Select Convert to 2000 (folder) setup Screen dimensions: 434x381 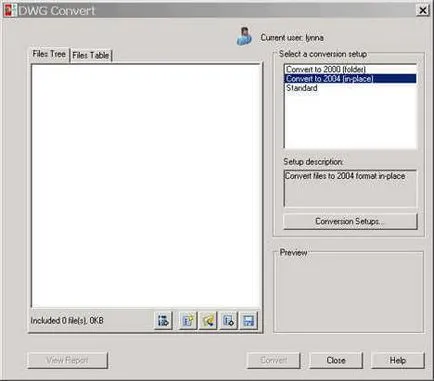coord(350,69)
